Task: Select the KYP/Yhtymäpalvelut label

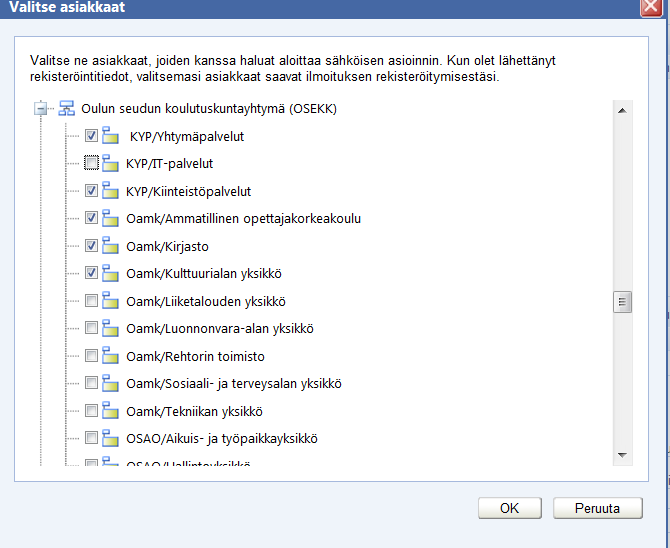Action: pyautogui.click(x=187, y=137)
